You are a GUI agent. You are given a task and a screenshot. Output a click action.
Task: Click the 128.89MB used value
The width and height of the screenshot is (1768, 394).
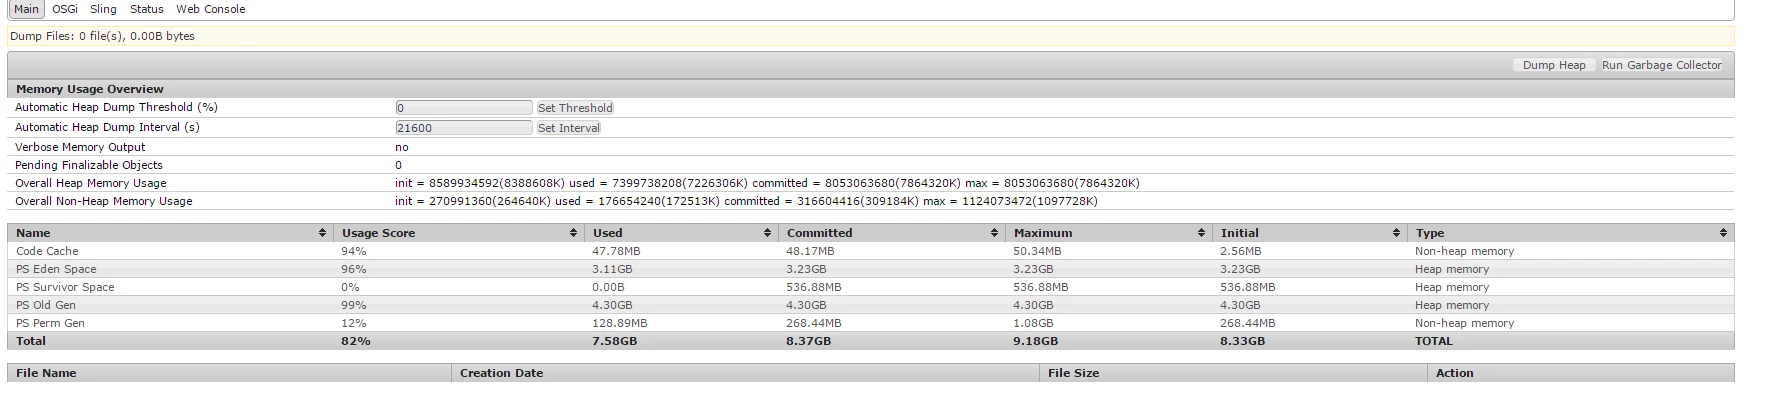(620, 323)
